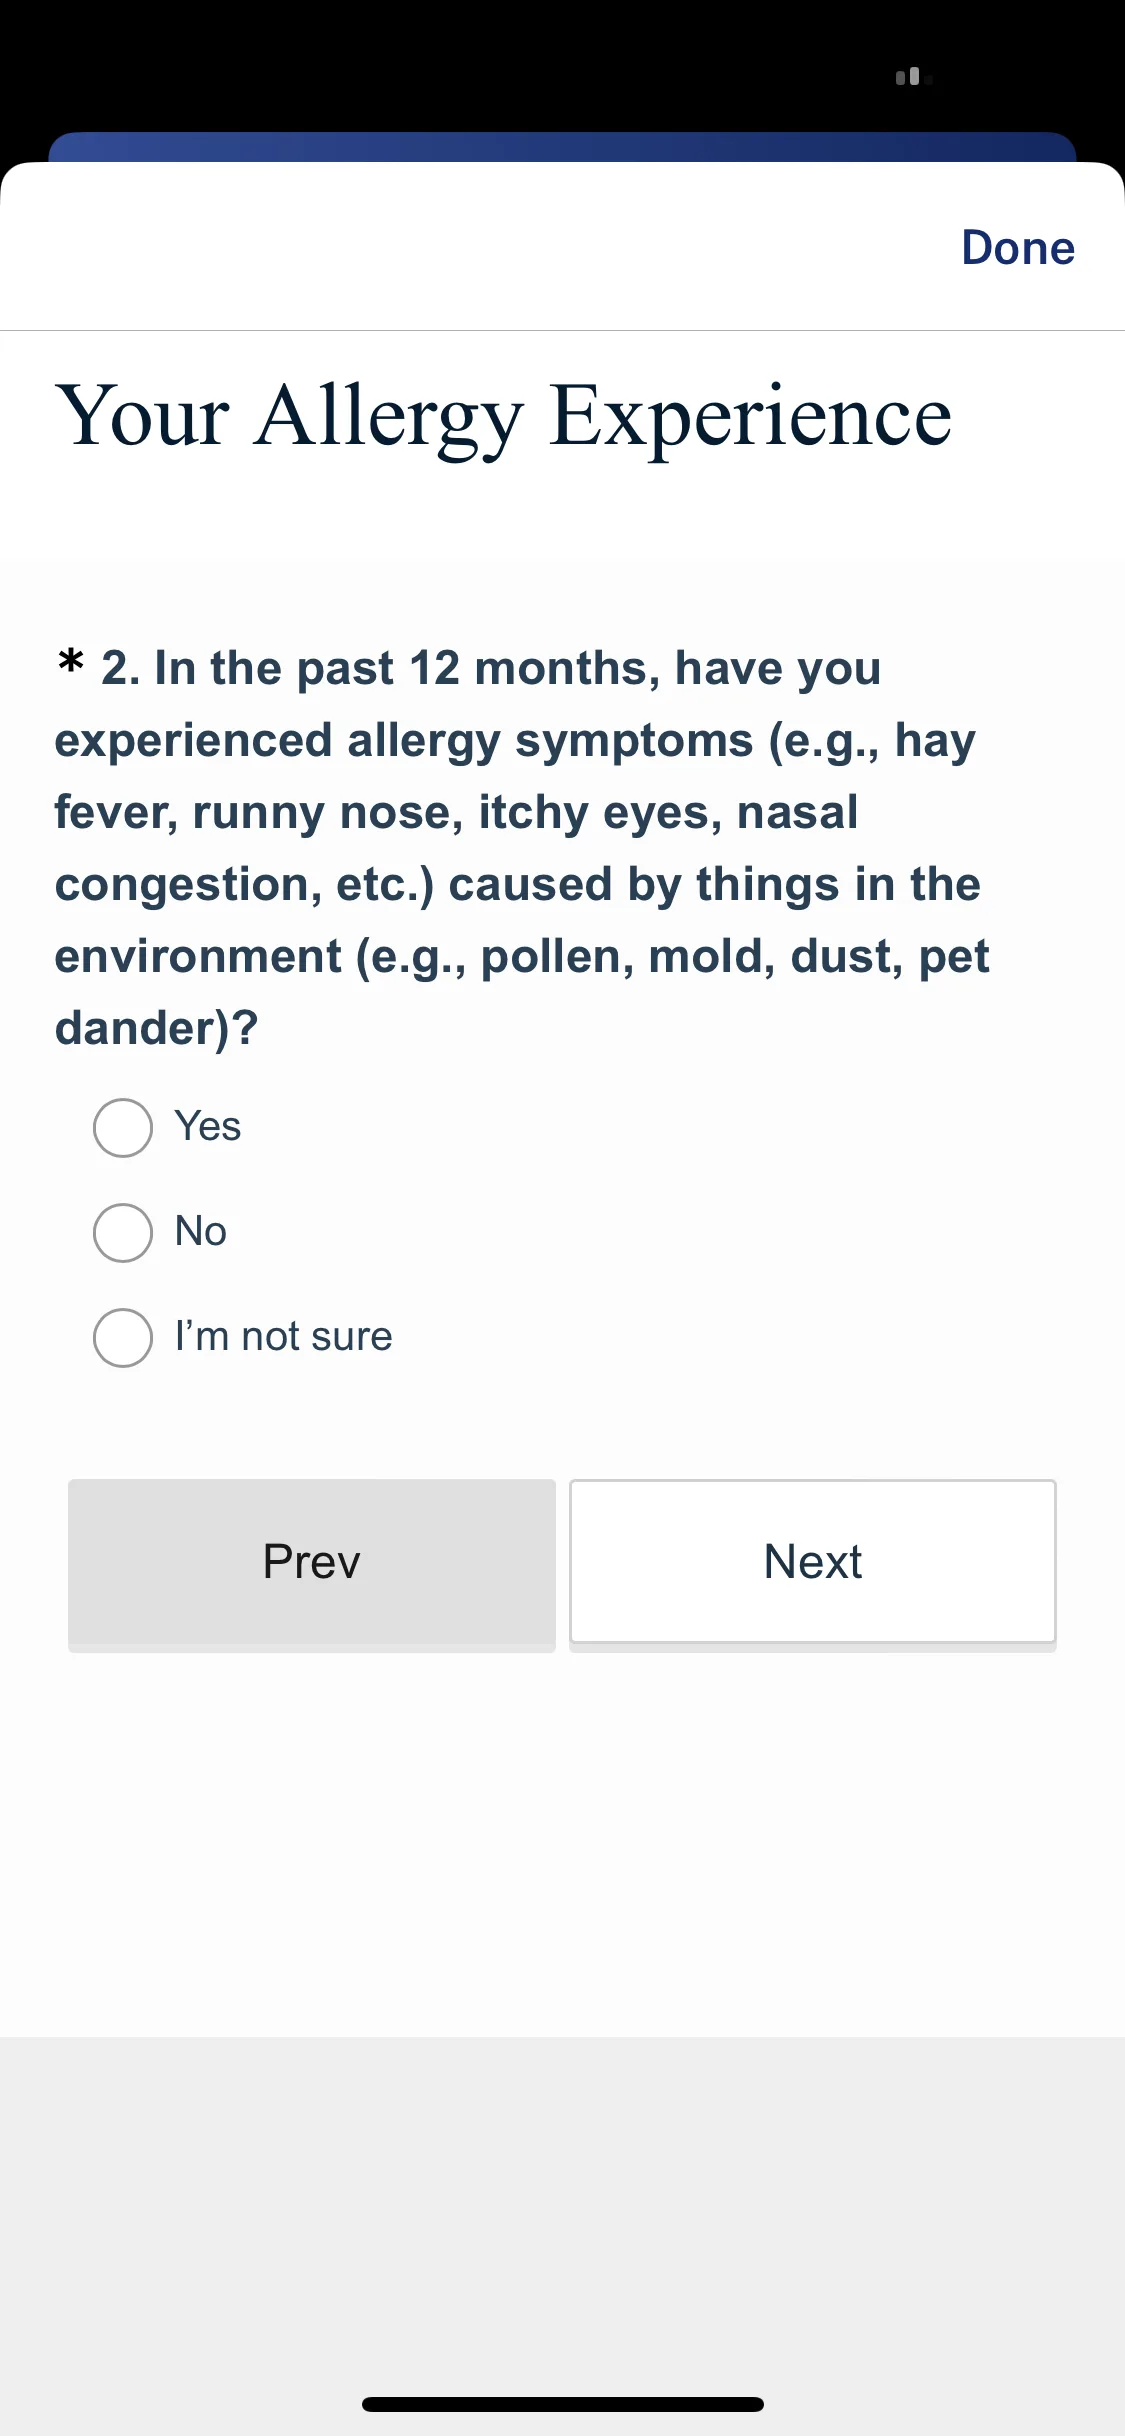This screenshot has height=2436, width=1125.
Task: Tap the 'No' answer label text
Action: pos(201,1231)
